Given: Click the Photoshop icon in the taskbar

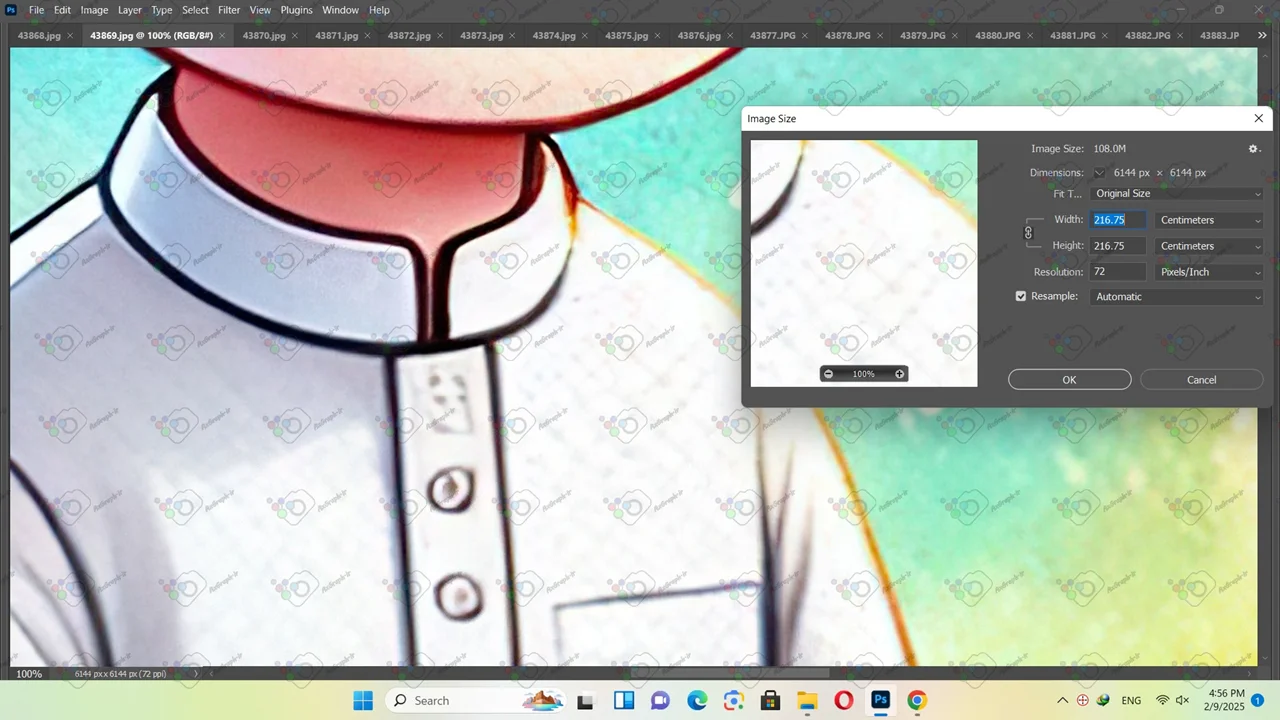Looking at the screenshot, I should pos(880,700).
